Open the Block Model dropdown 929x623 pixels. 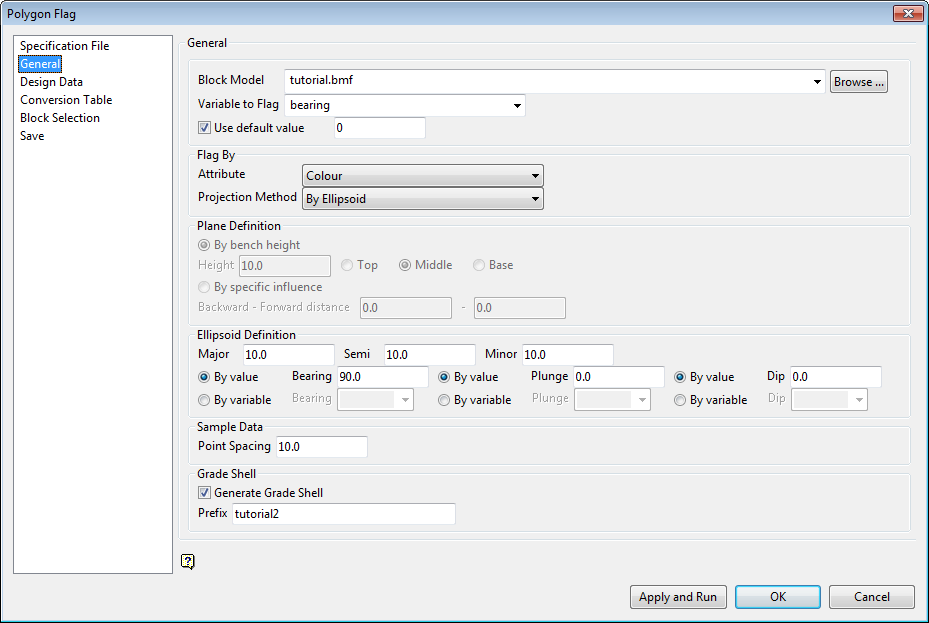pyautogui.click(x=817, y=81)
